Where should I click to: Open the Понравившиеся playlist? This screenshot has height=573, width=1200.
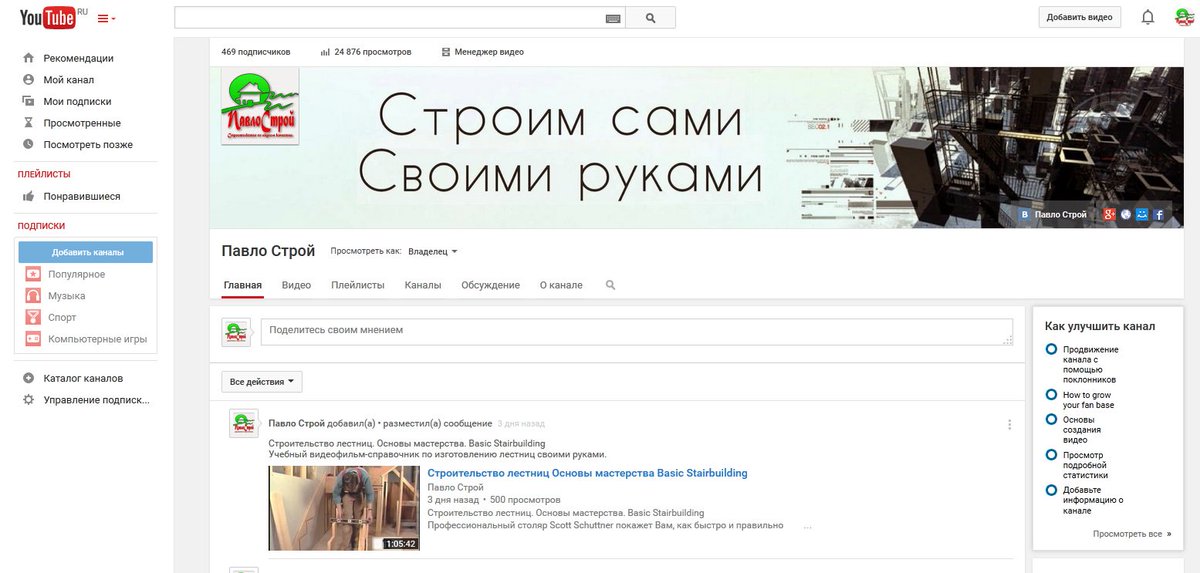82,197
